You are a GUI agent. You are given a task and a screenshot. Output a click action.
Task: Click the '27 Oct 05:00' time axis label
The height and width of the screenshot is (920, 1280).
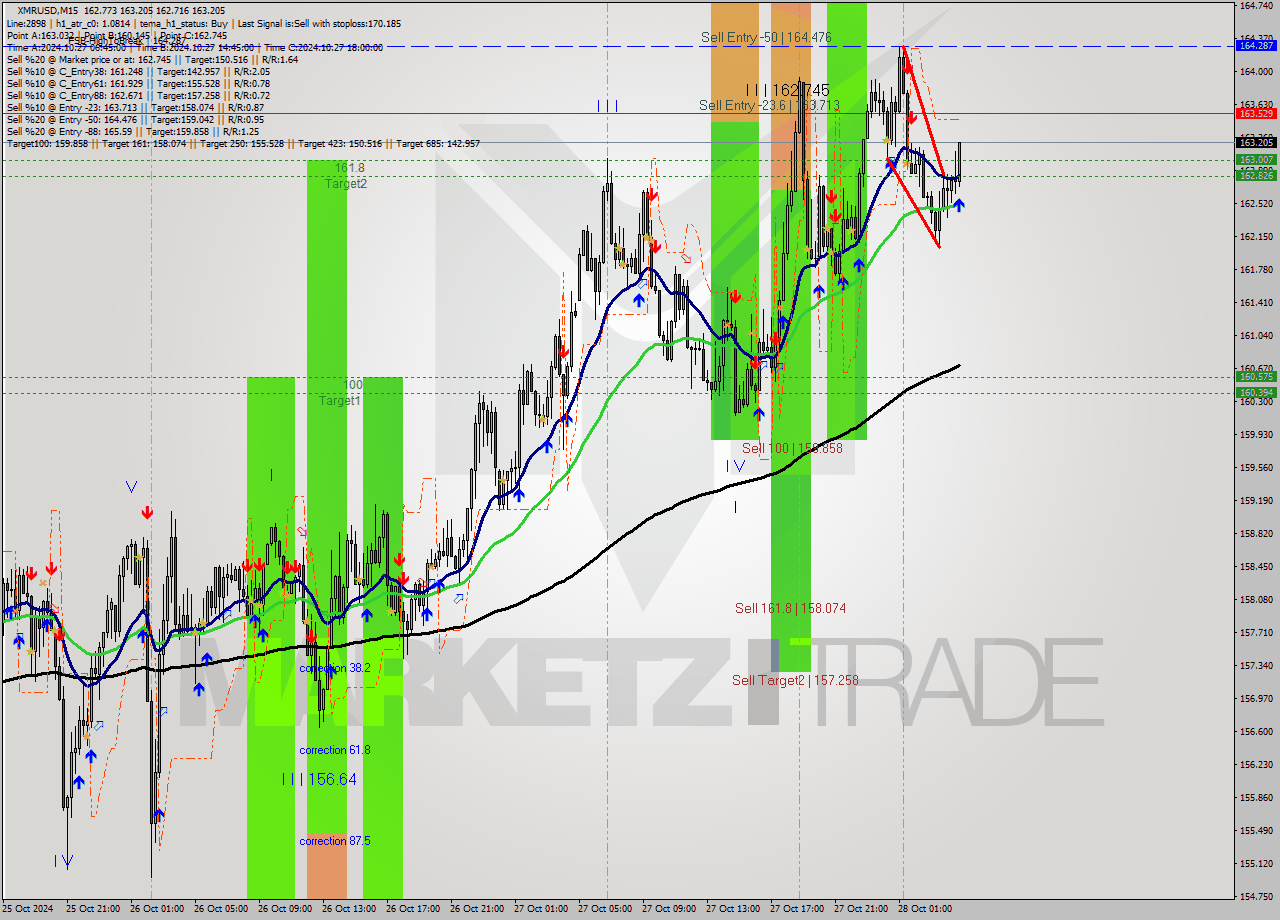[604, 909]
